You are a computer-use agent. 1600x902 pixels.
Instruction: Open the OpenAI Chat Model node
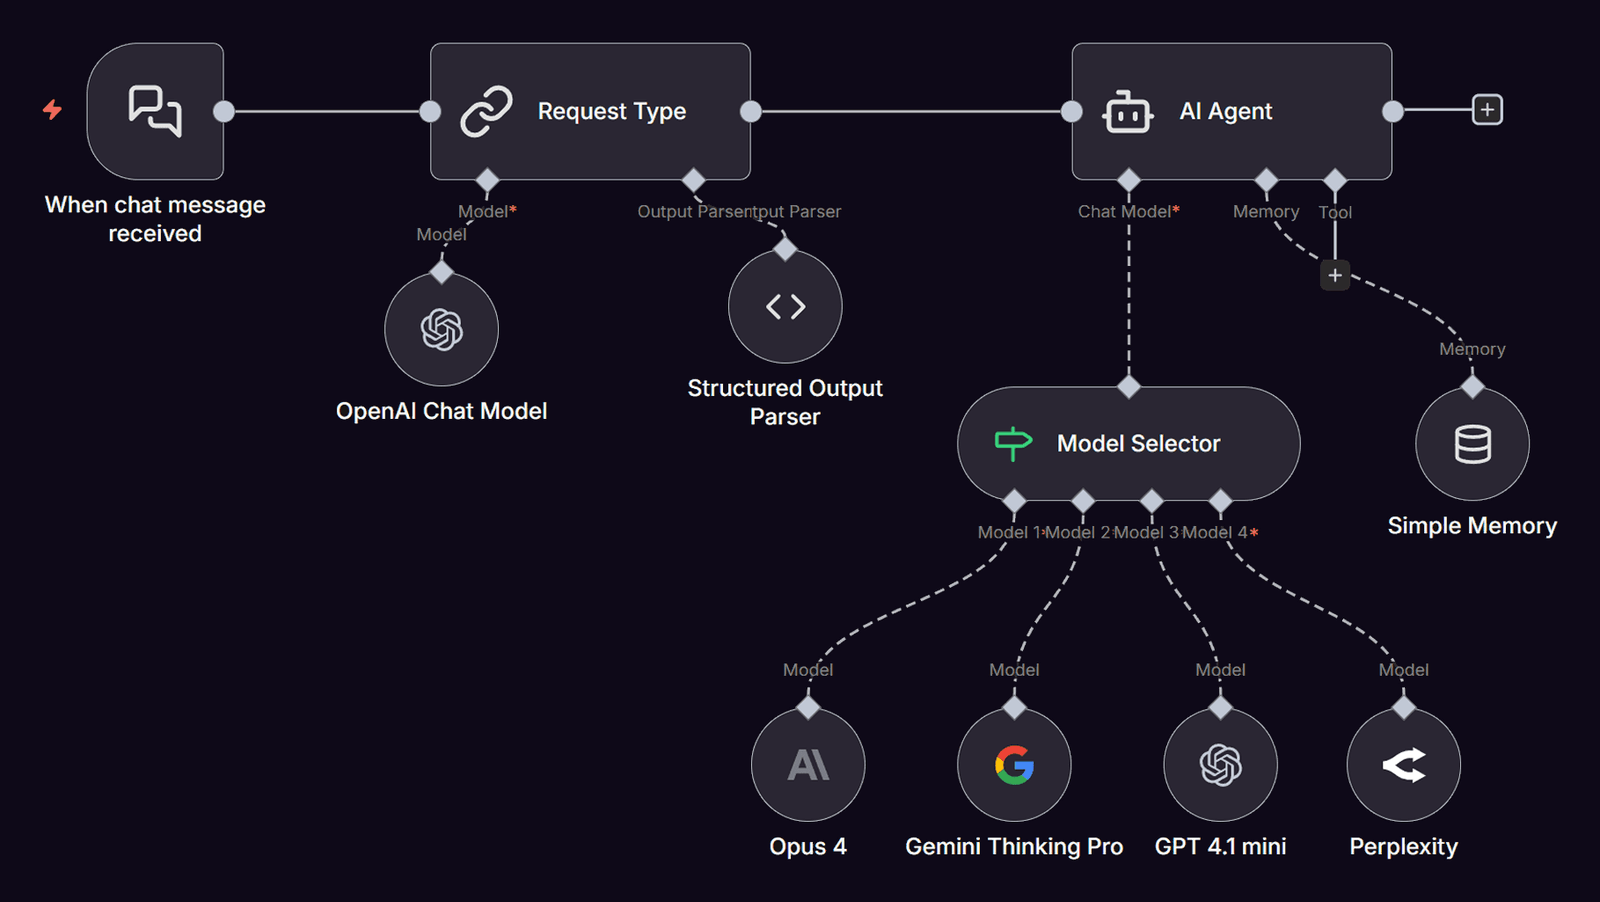(x=441, y=329)
